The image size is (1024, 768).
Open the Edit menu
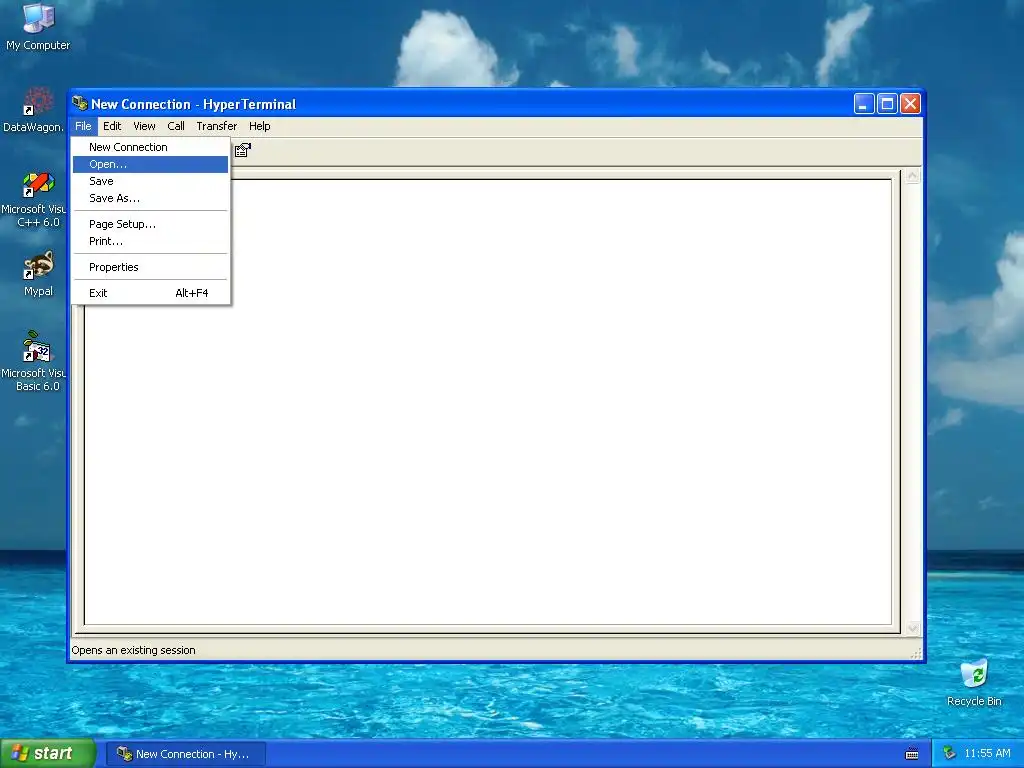[112, 126]
